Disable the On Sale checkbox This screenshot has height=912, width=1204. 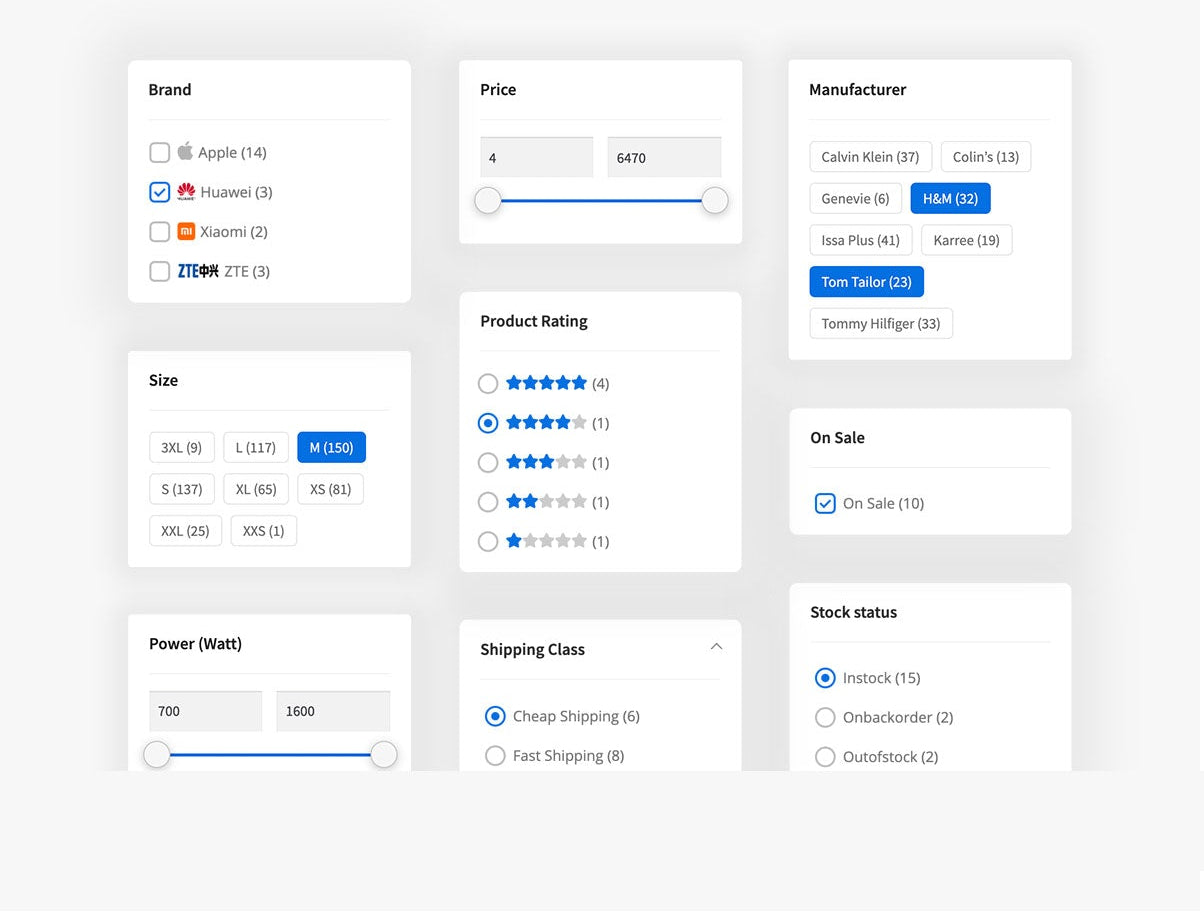click(825, 503)
